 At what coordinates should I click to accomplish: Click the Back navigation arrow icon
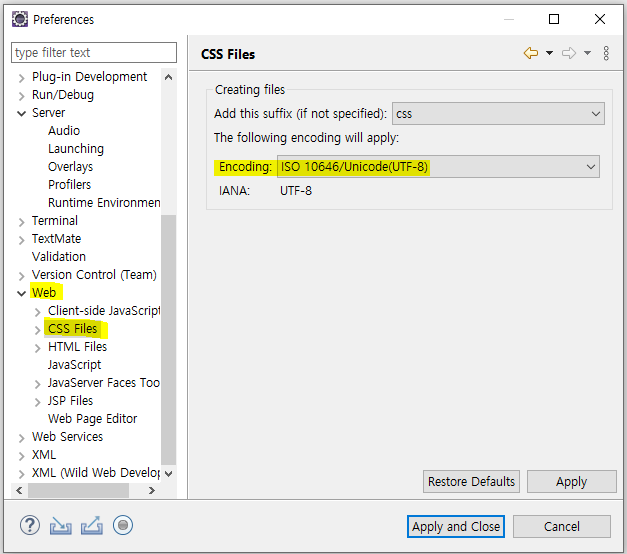(x=531, y=53)
